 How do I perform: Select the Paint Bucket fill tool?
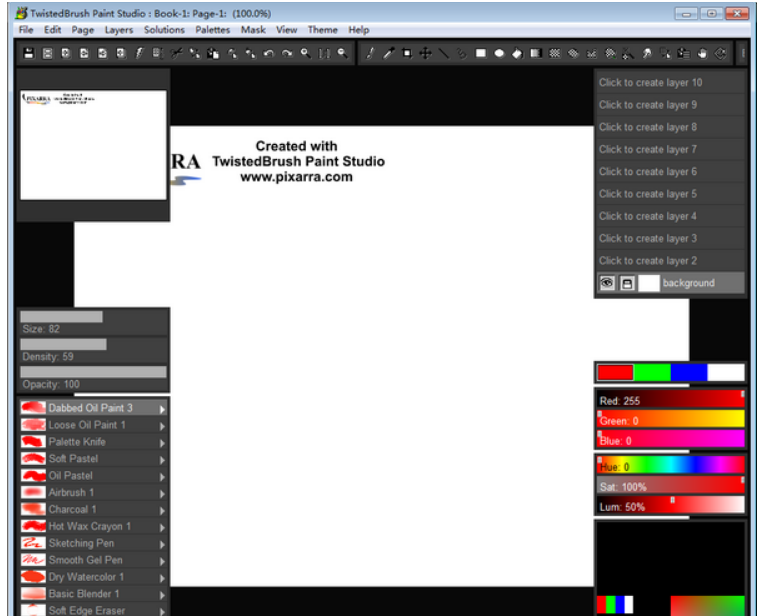point(518,53)
